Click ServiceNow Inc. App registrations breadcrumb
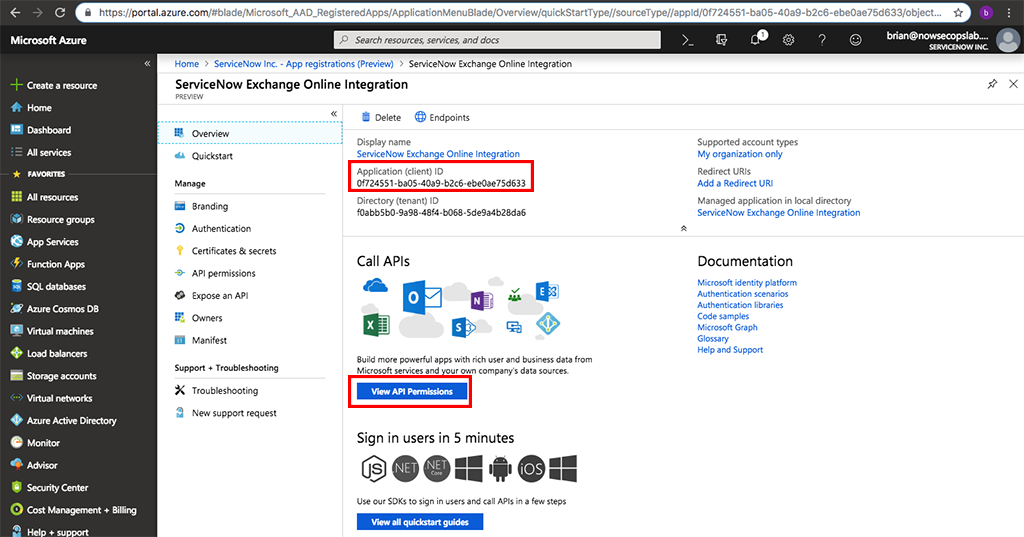 point(304,64)
